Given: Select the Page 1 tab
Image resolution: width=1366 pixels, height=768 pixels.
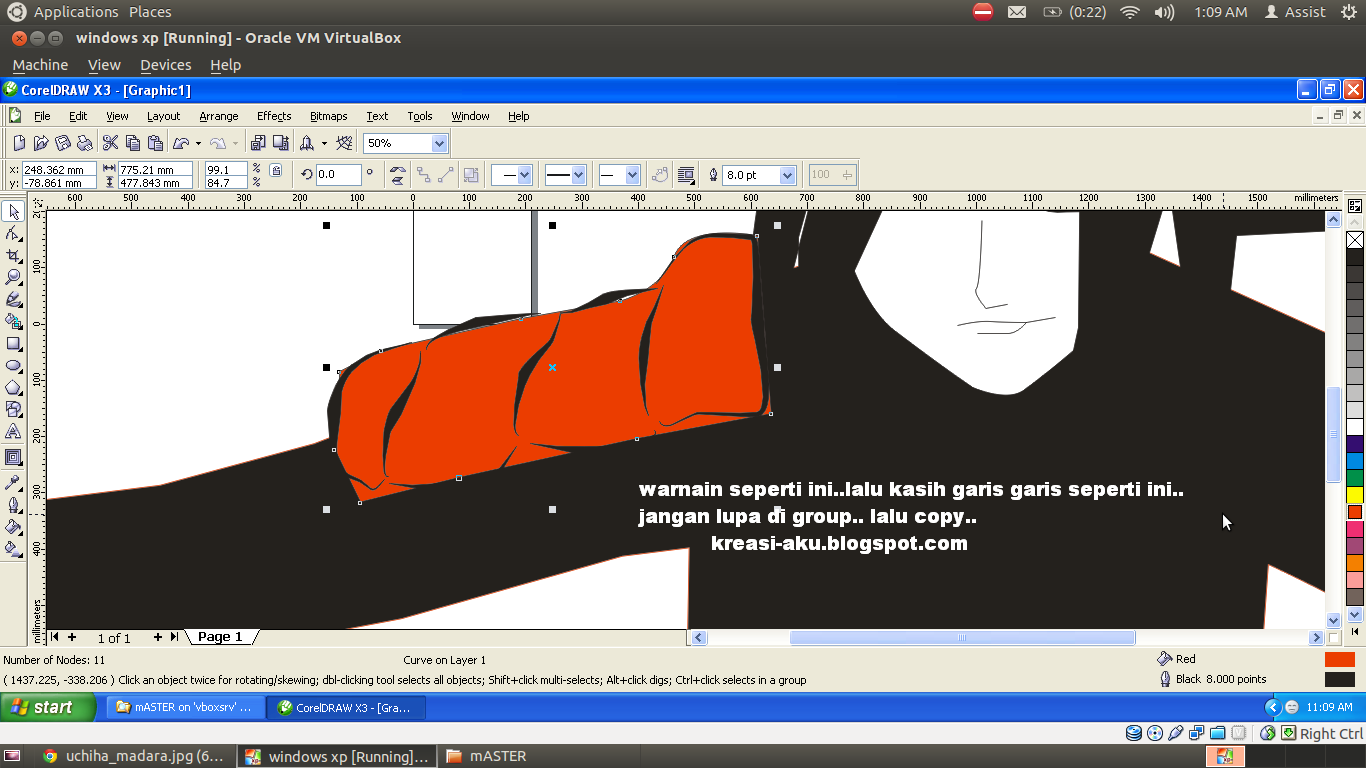Looking at the screenshot, I should pyautogui.click(x=220, y=637).
